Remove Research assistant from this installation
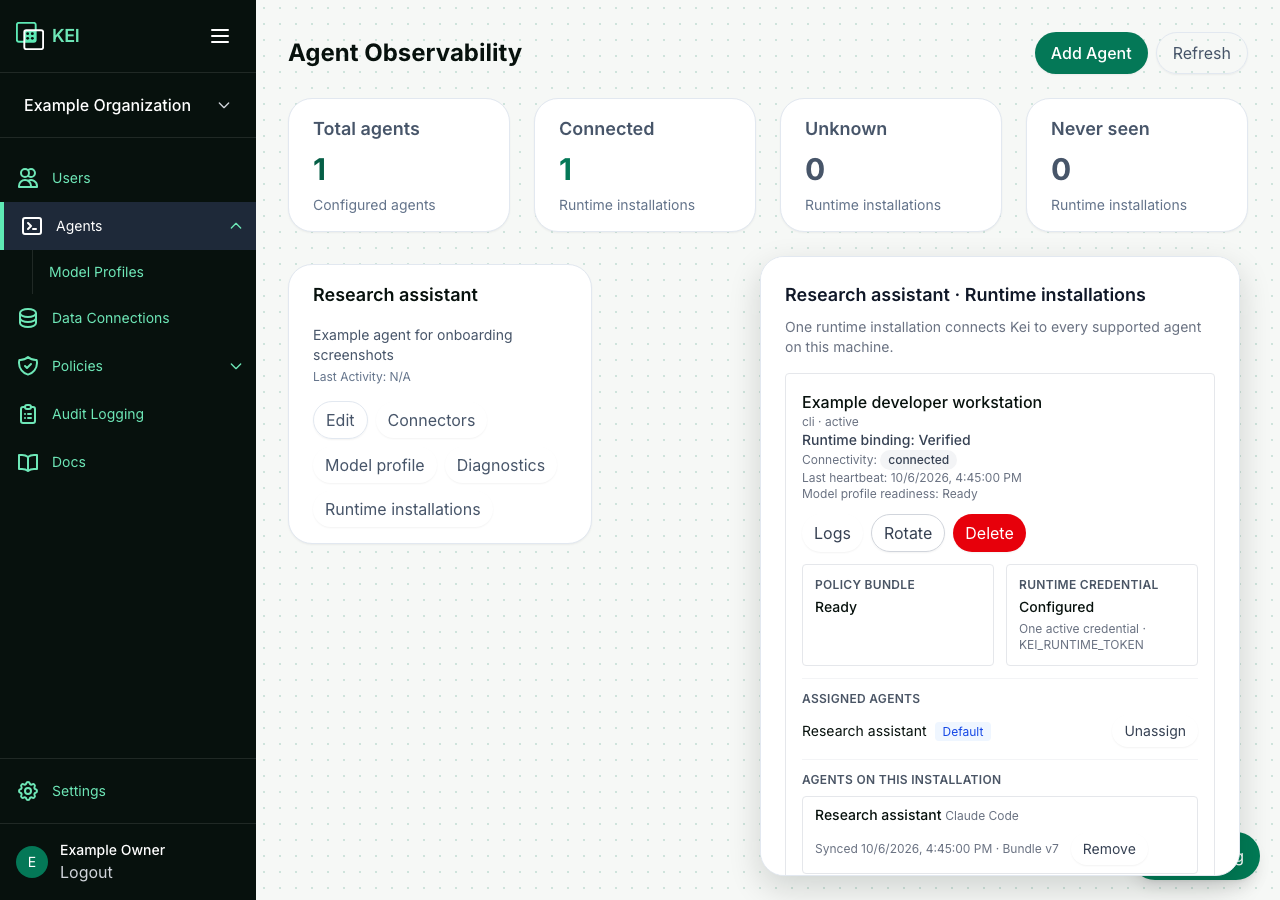Viewport: 1280px width, 900px height. coord(1109,849)
